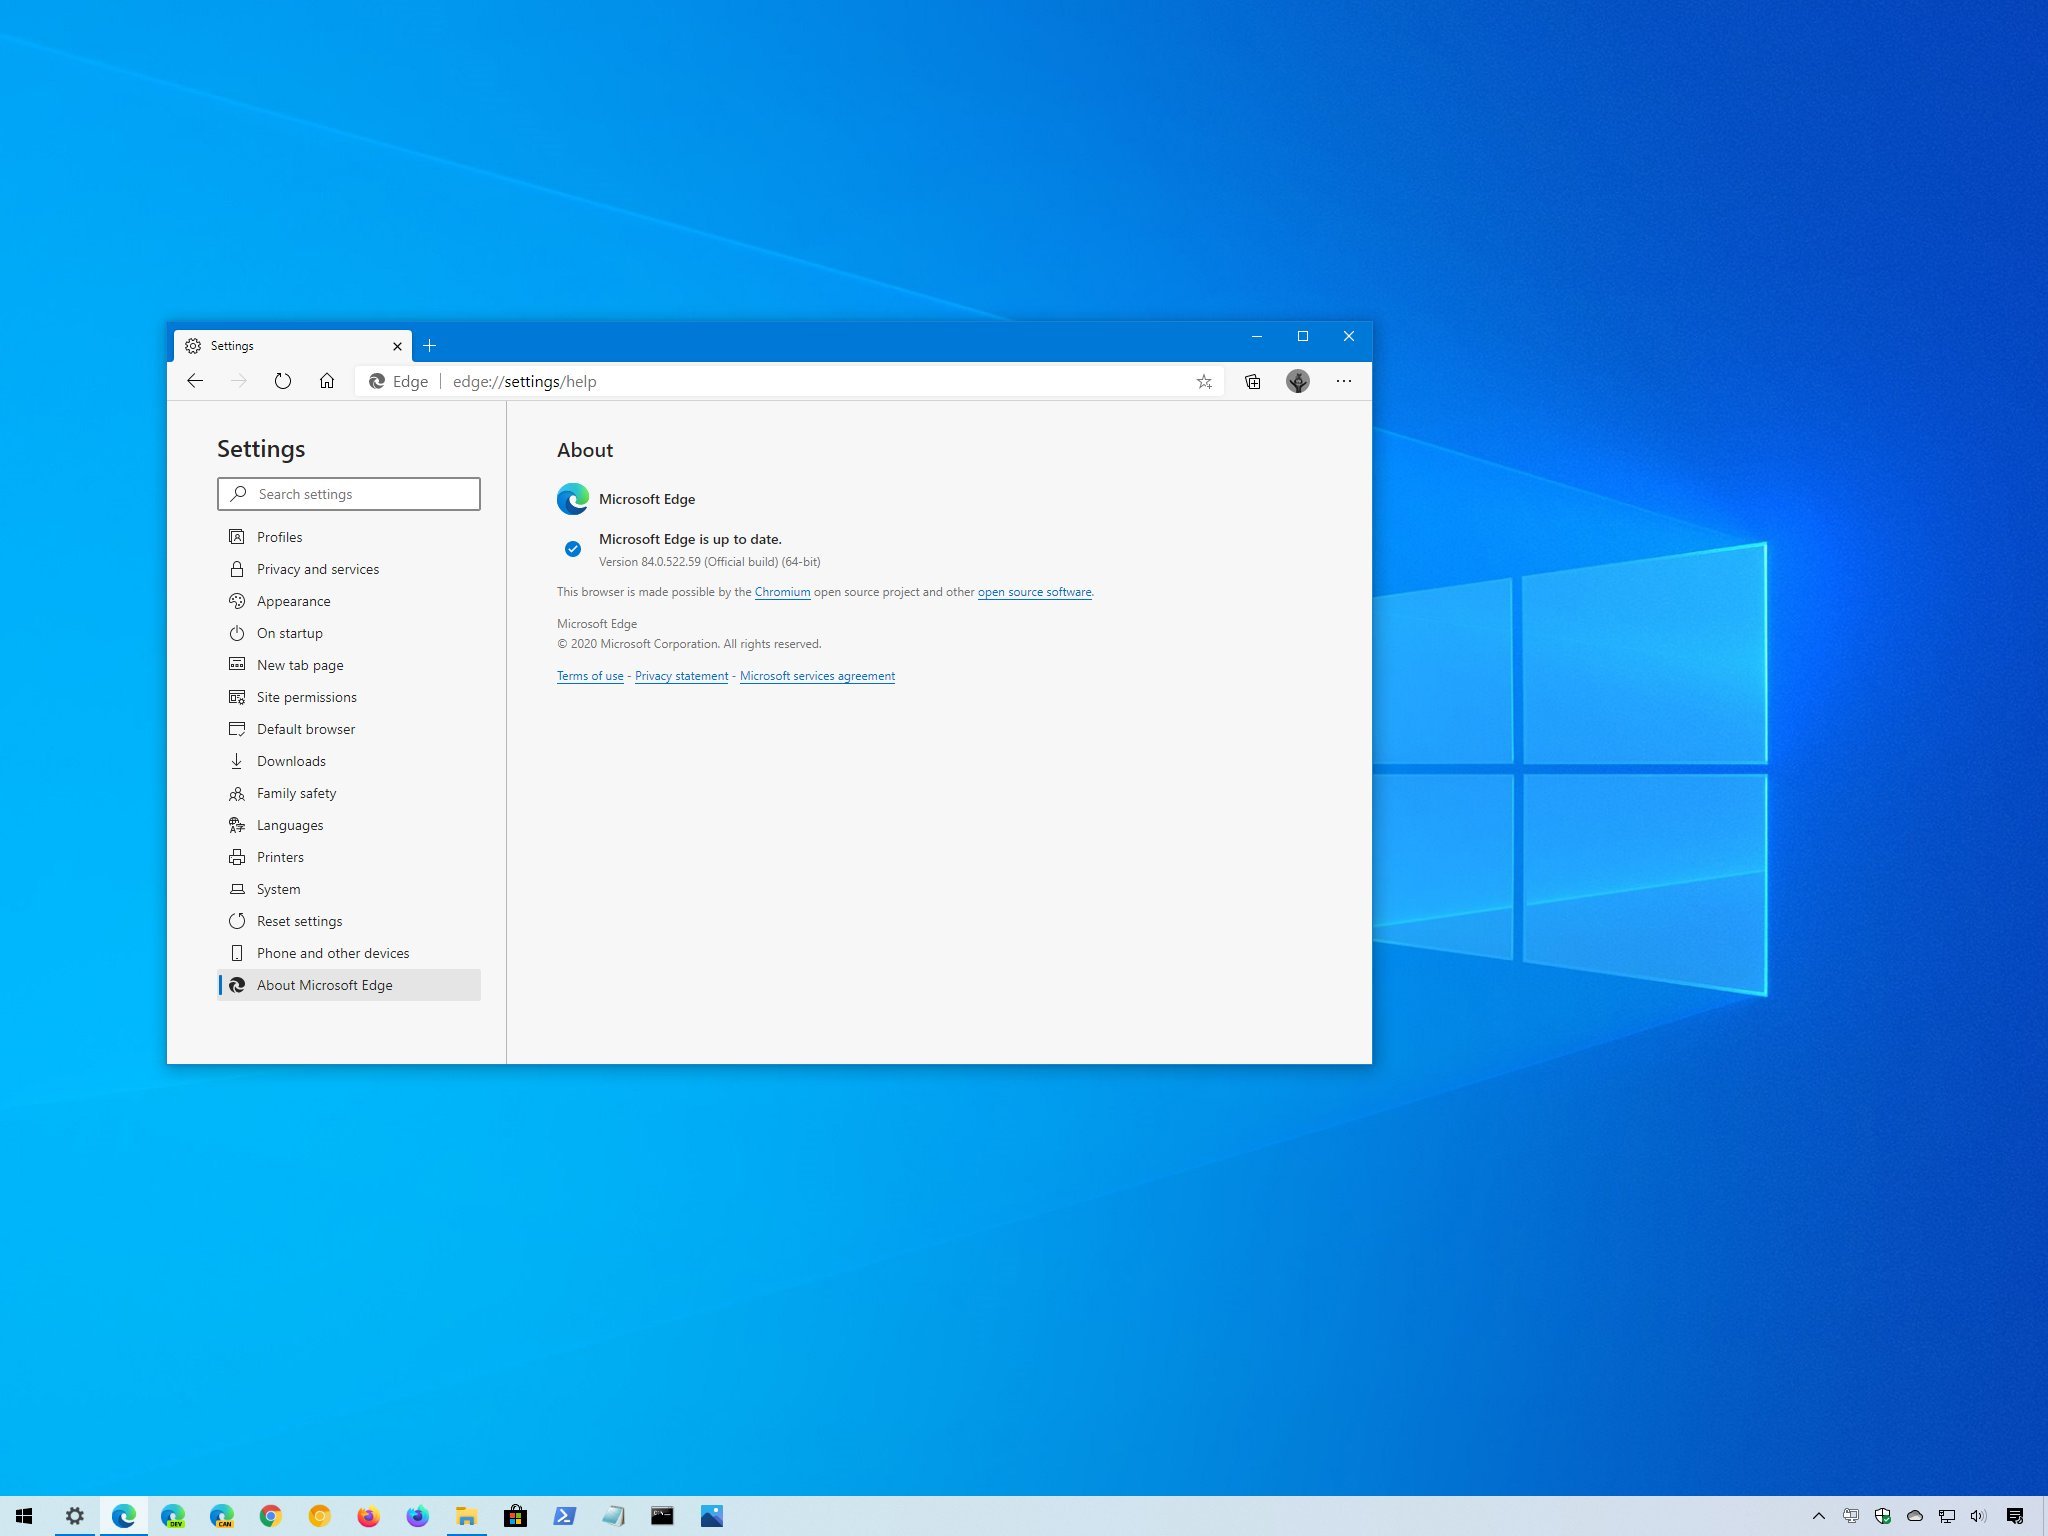Click the Terms of use link
This screenshot has width=2048, height=1536.
pyautogui.click(x=589, y=674)
